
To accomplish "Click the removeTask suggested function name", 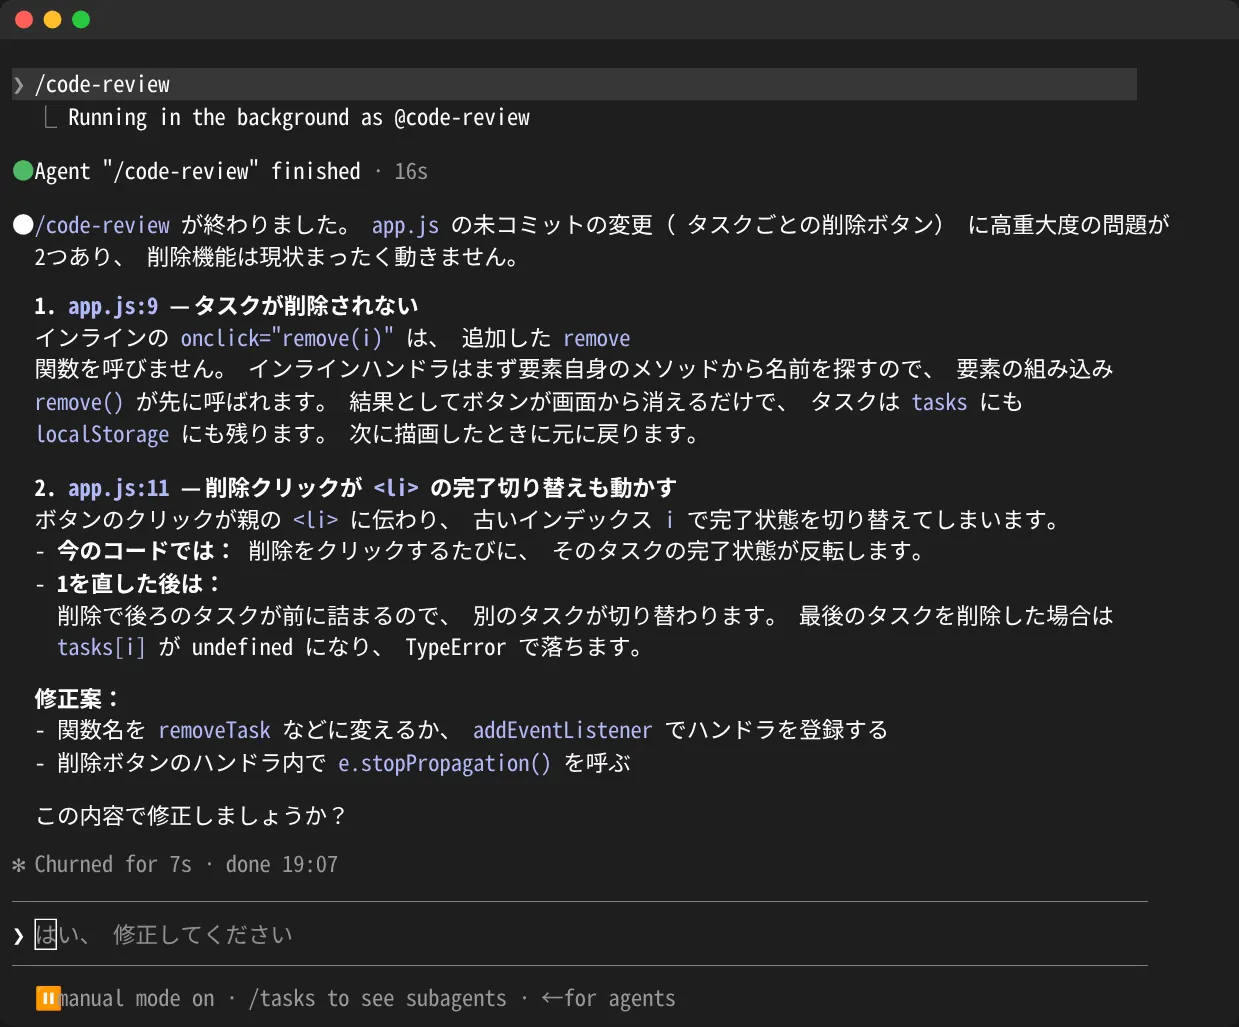I will click(x=215, y=731).
